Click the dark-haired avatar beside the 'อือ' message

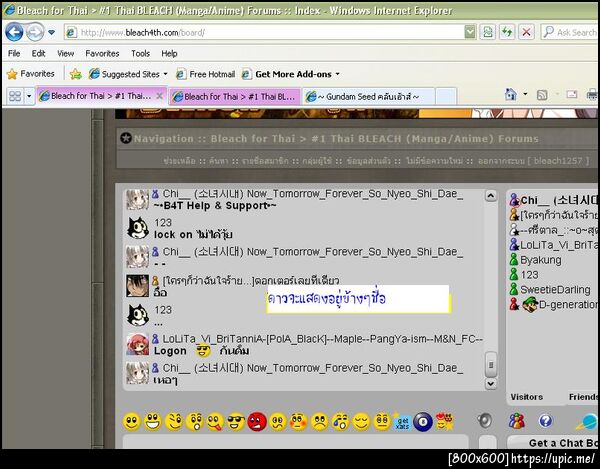138,286
